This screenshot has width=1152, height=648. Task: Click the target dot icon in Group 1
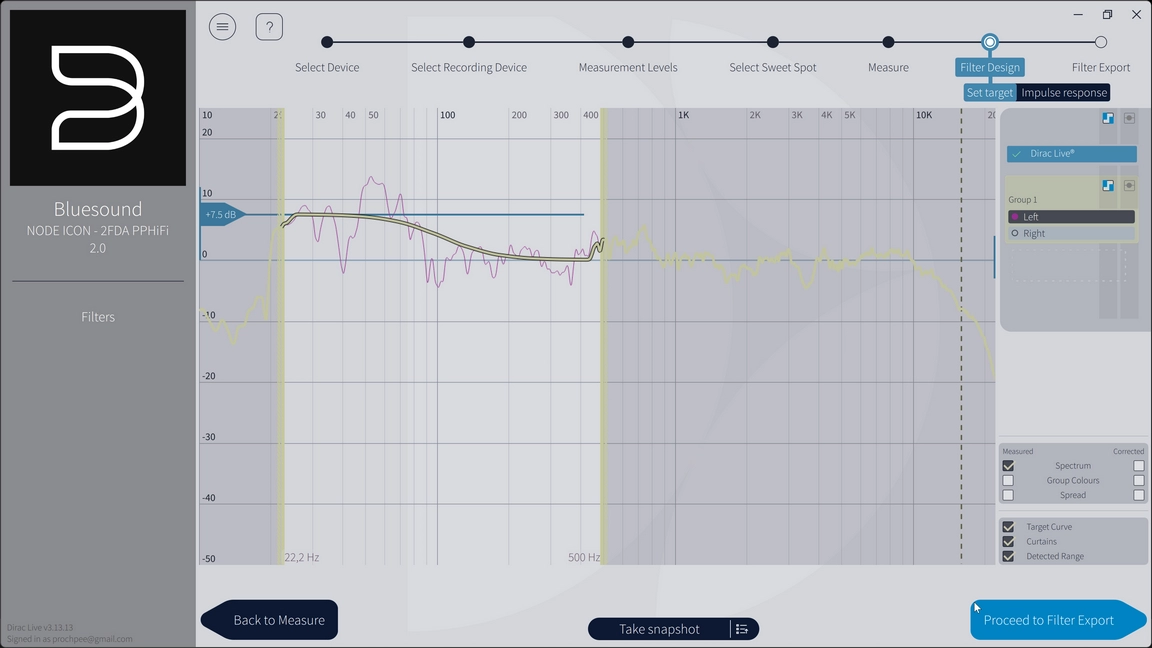(1129, 186)
